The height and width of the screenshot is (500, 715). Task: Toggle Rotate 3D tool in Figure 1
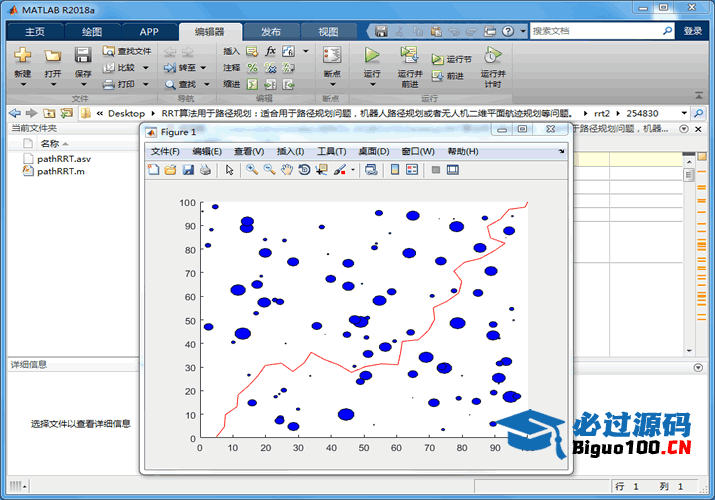click(304, 170)
